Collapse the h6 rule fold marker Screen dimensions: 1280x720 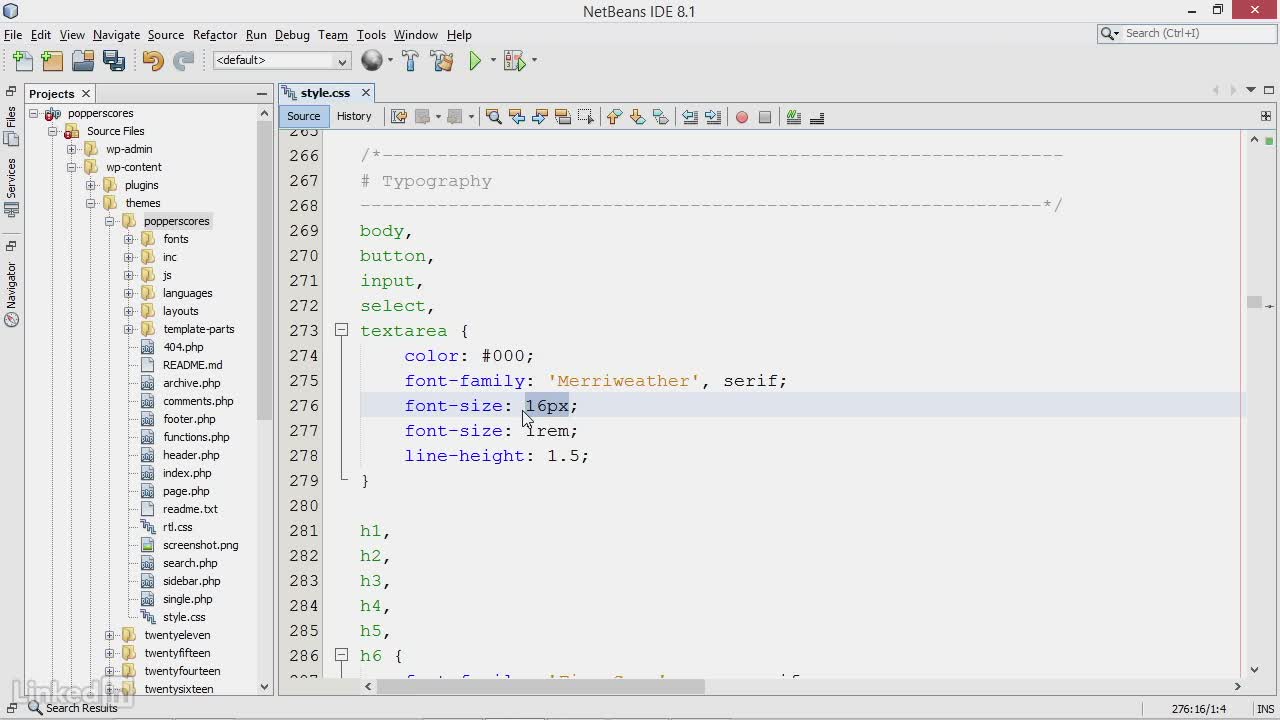click(x=341, y=655)
